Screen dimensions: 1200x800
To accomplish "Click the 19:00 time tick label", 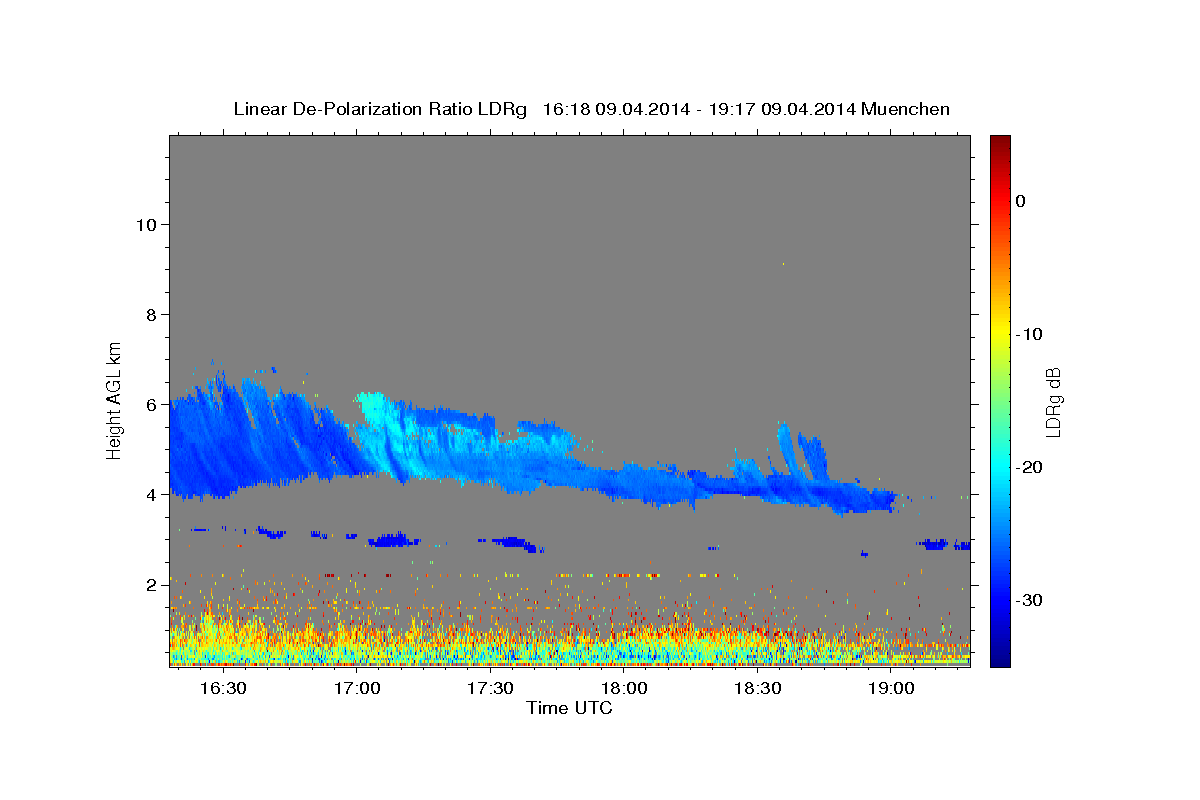I will tap(891, 689).
